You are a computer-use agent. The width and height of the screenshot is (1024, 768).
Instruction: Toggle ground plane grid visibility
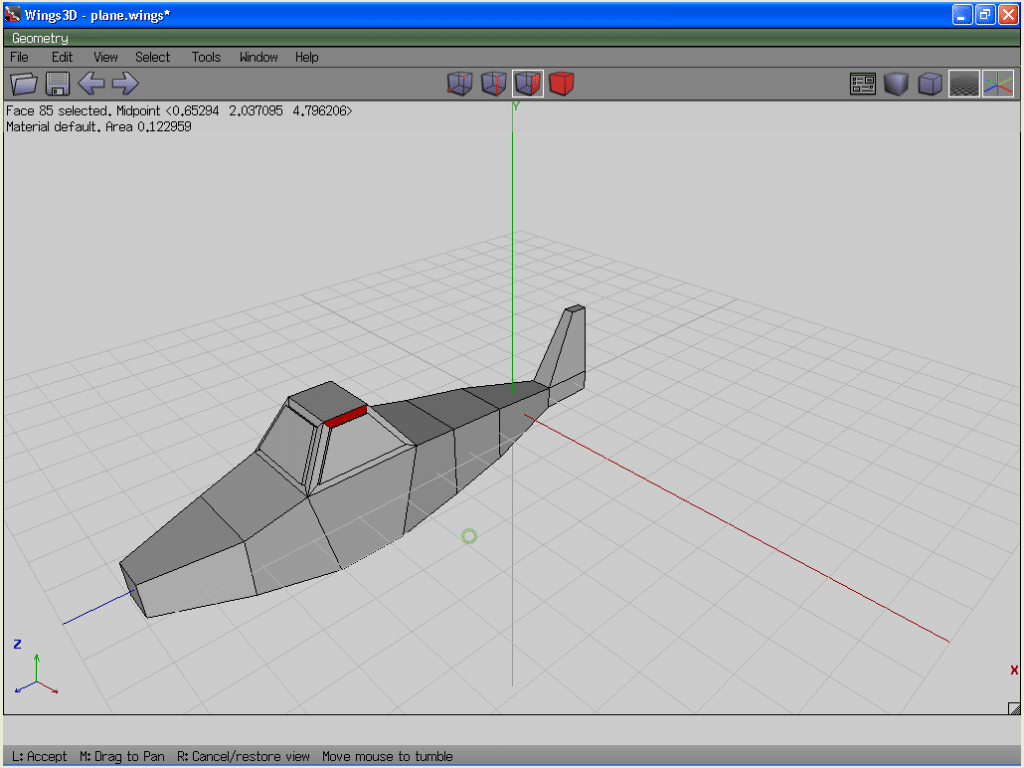(964, 84)
